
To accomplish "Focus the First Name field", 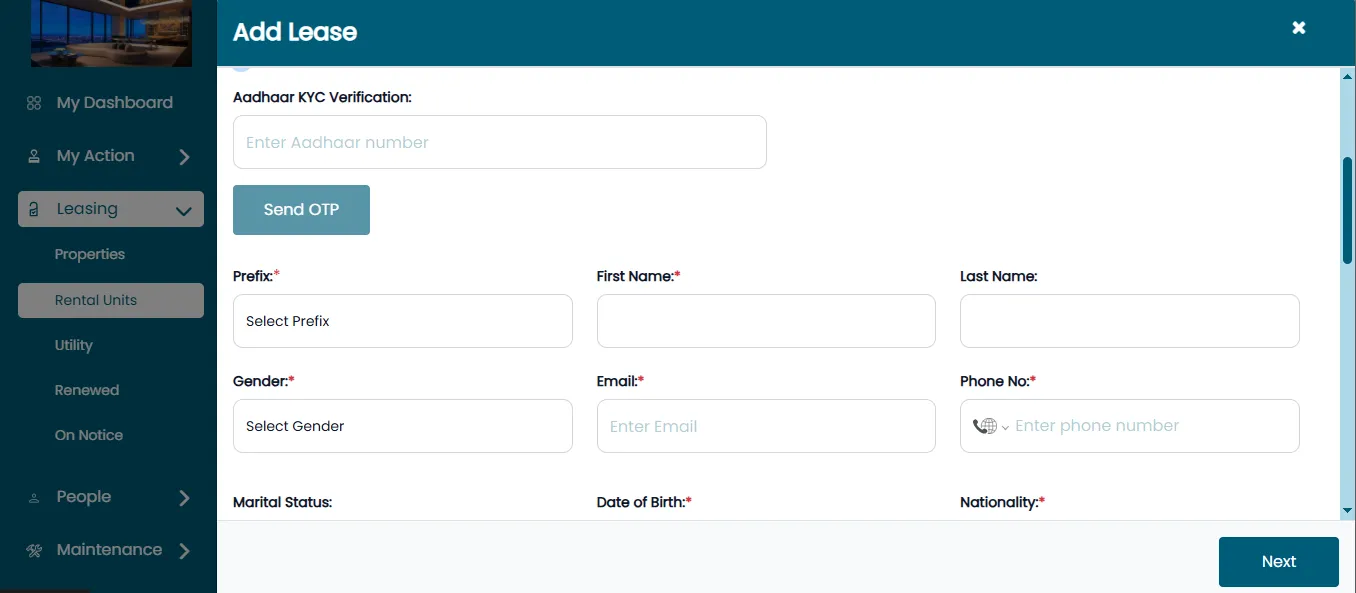I will (x=766, y=321).
